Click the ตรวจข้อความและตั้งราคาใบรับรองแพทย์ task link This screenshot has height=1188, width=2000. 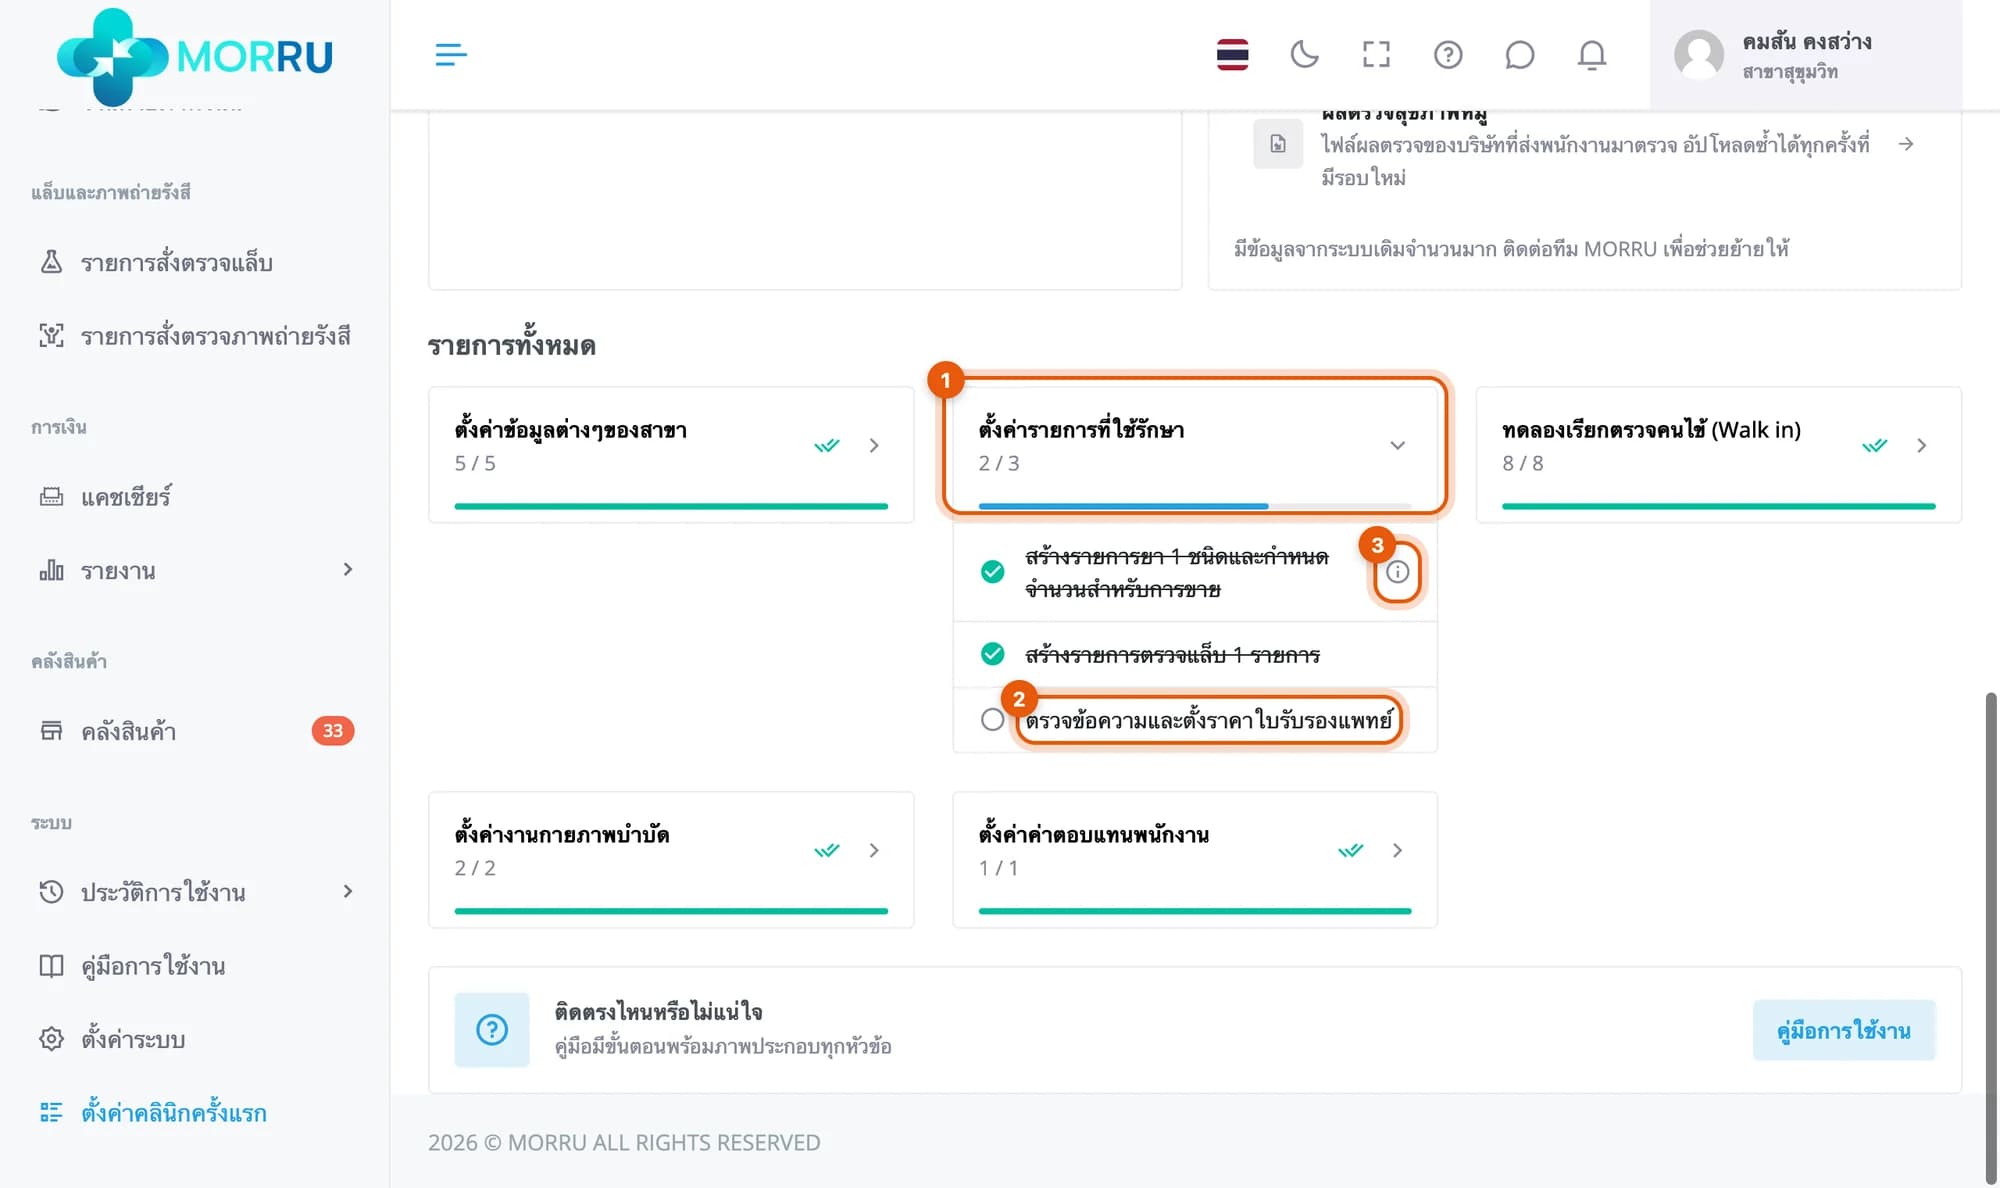coord(1209,720)
